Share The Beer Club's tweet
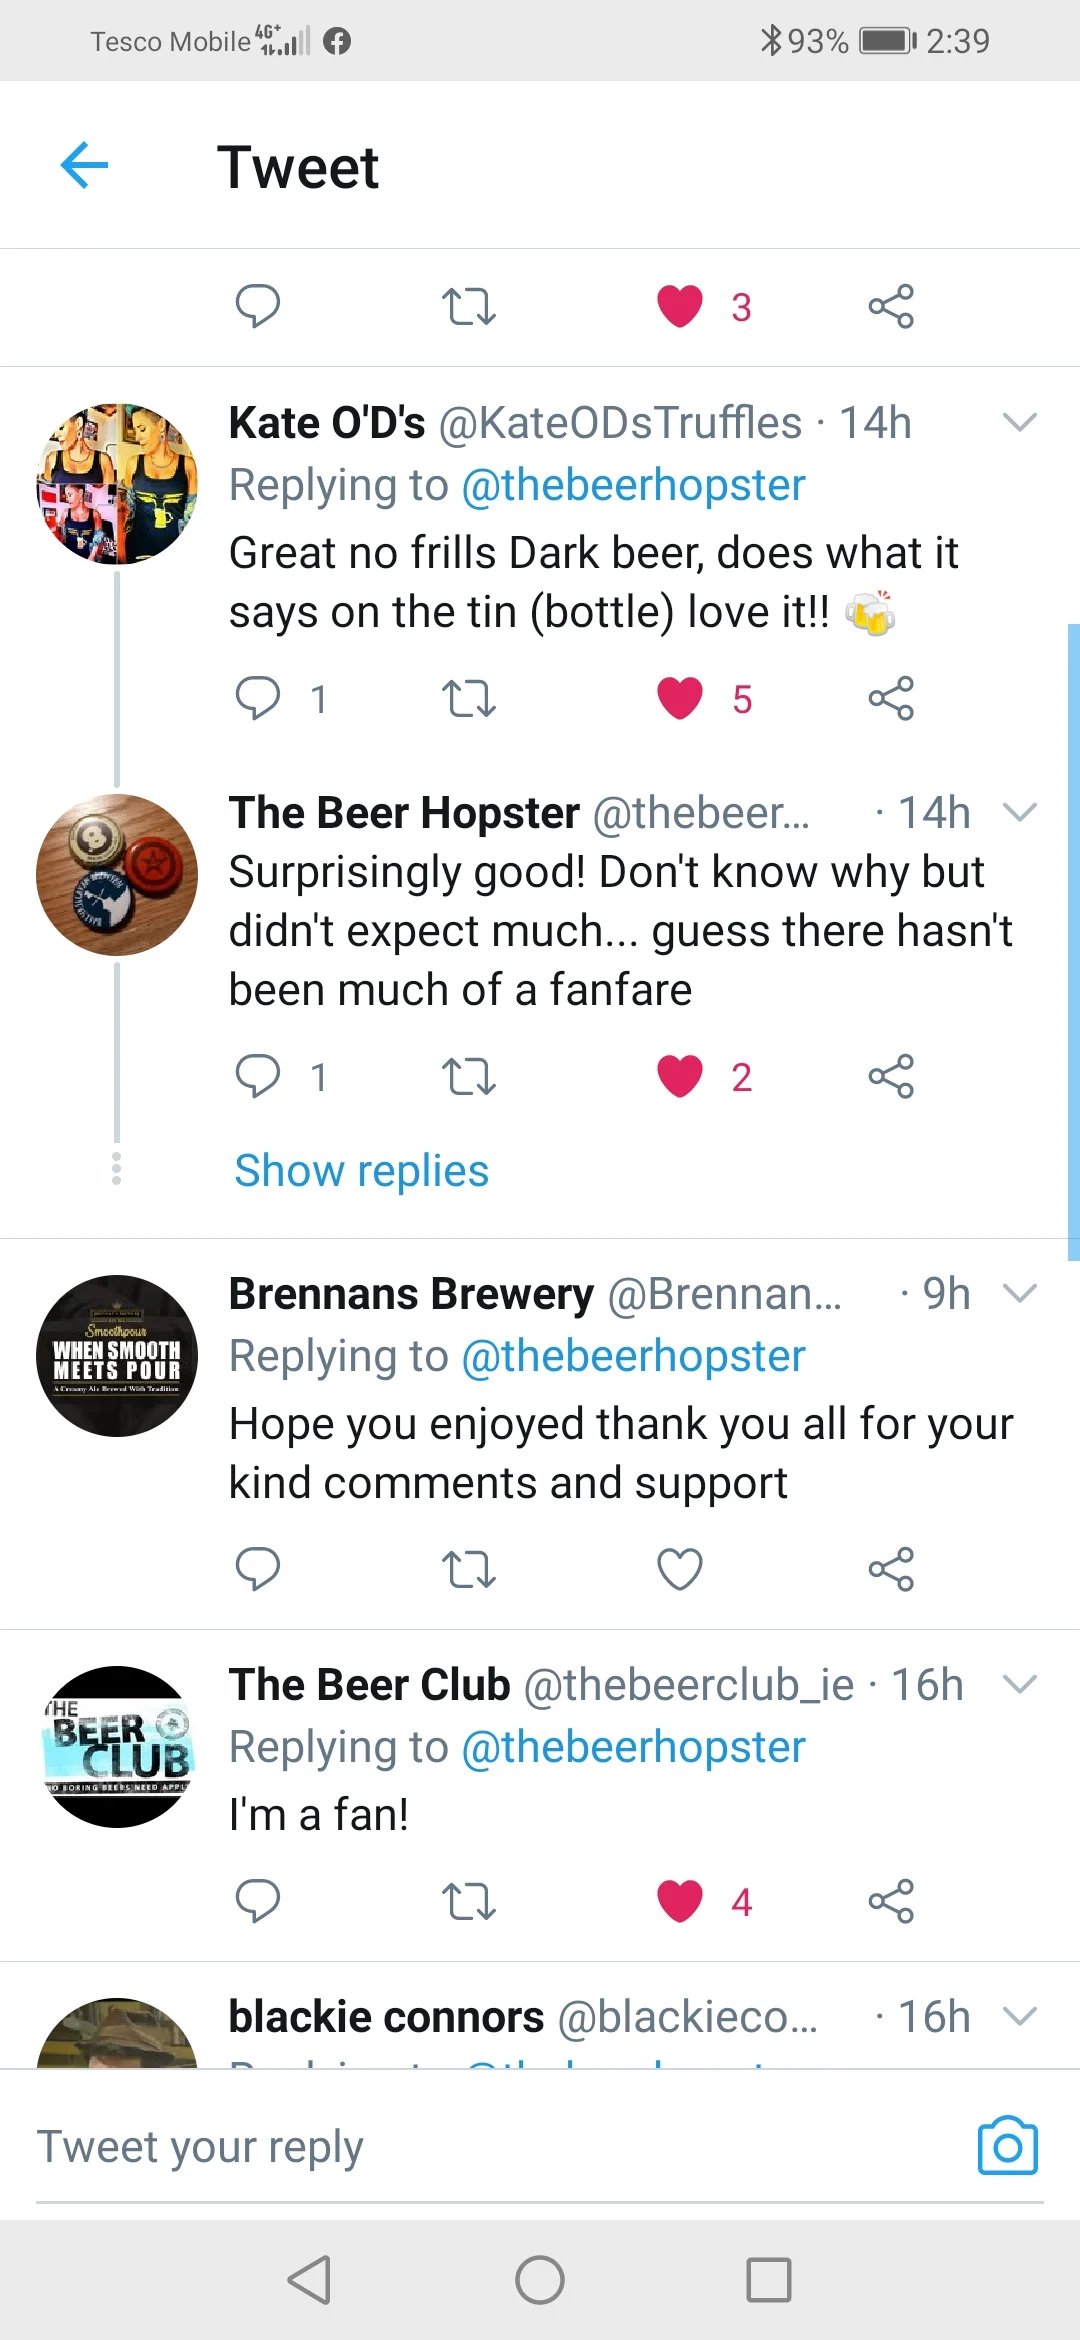1080x2340 pixels. click(x=891, y=1901)
